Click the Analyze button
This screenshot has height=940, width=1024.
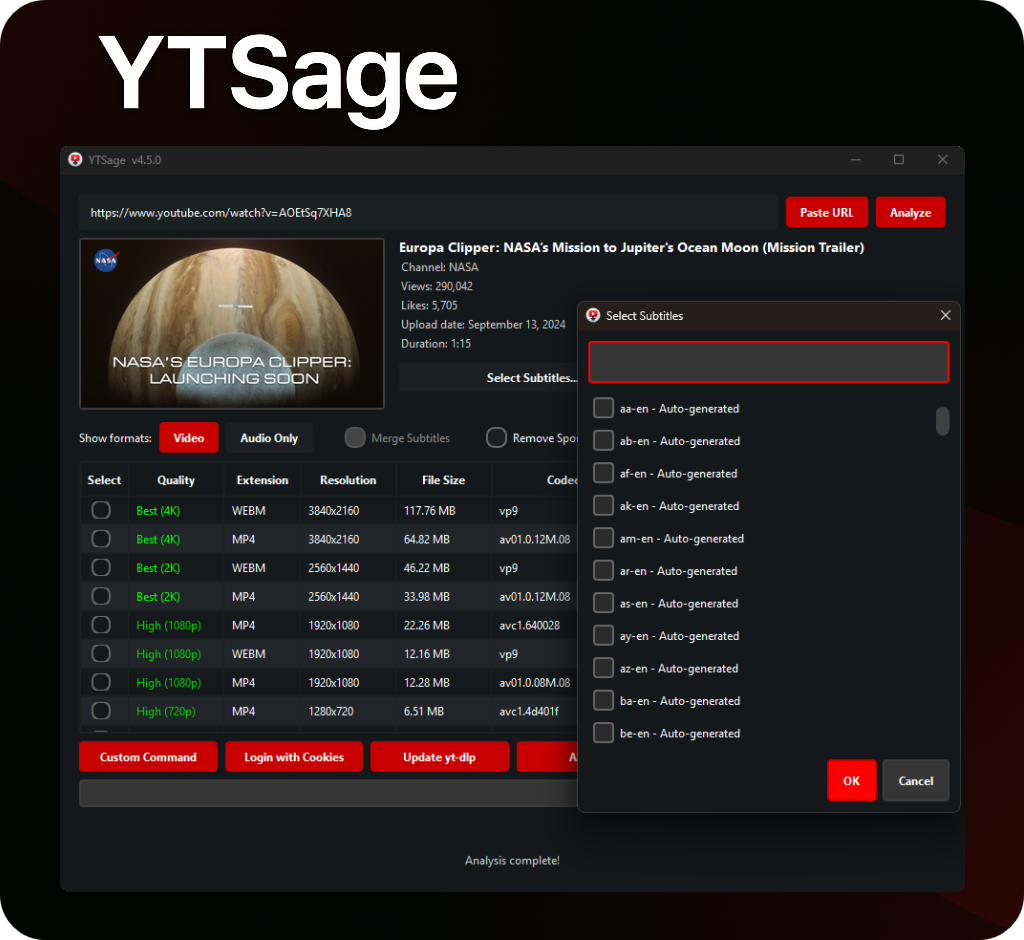[x=910, y=212]
